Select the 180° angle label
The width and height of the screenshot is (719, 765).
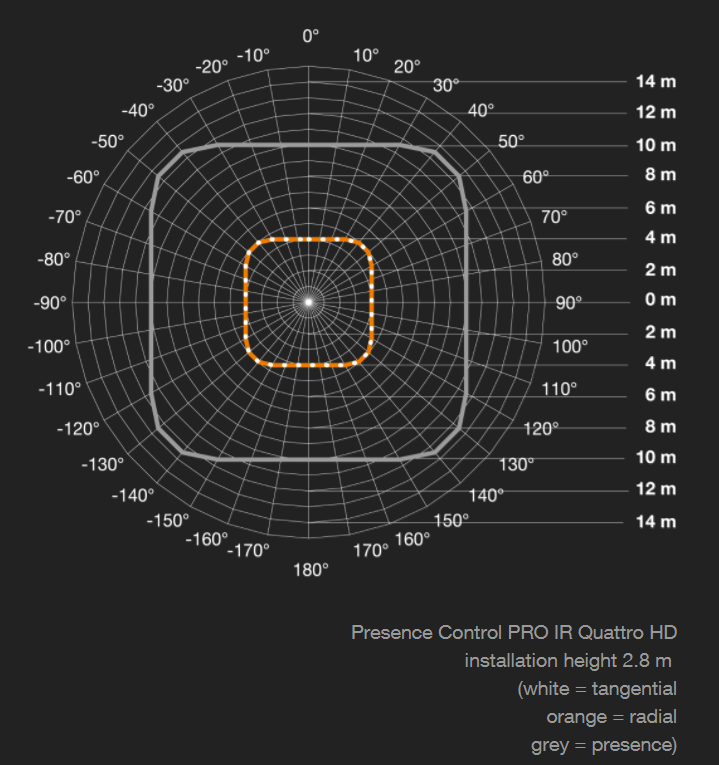point(311,570)
